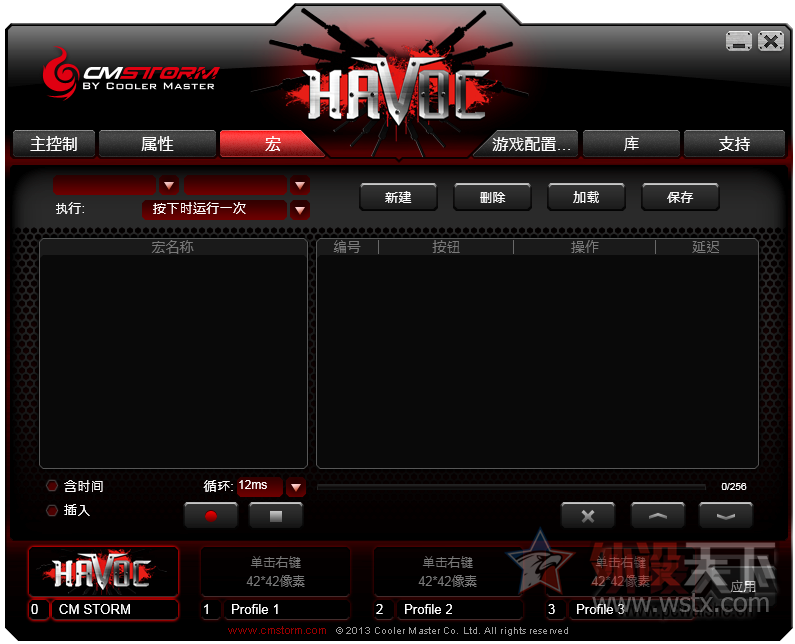This screenshot has width=795, height=644.
Task: Click the 编号 column header
Action: (x=347, y=247)
